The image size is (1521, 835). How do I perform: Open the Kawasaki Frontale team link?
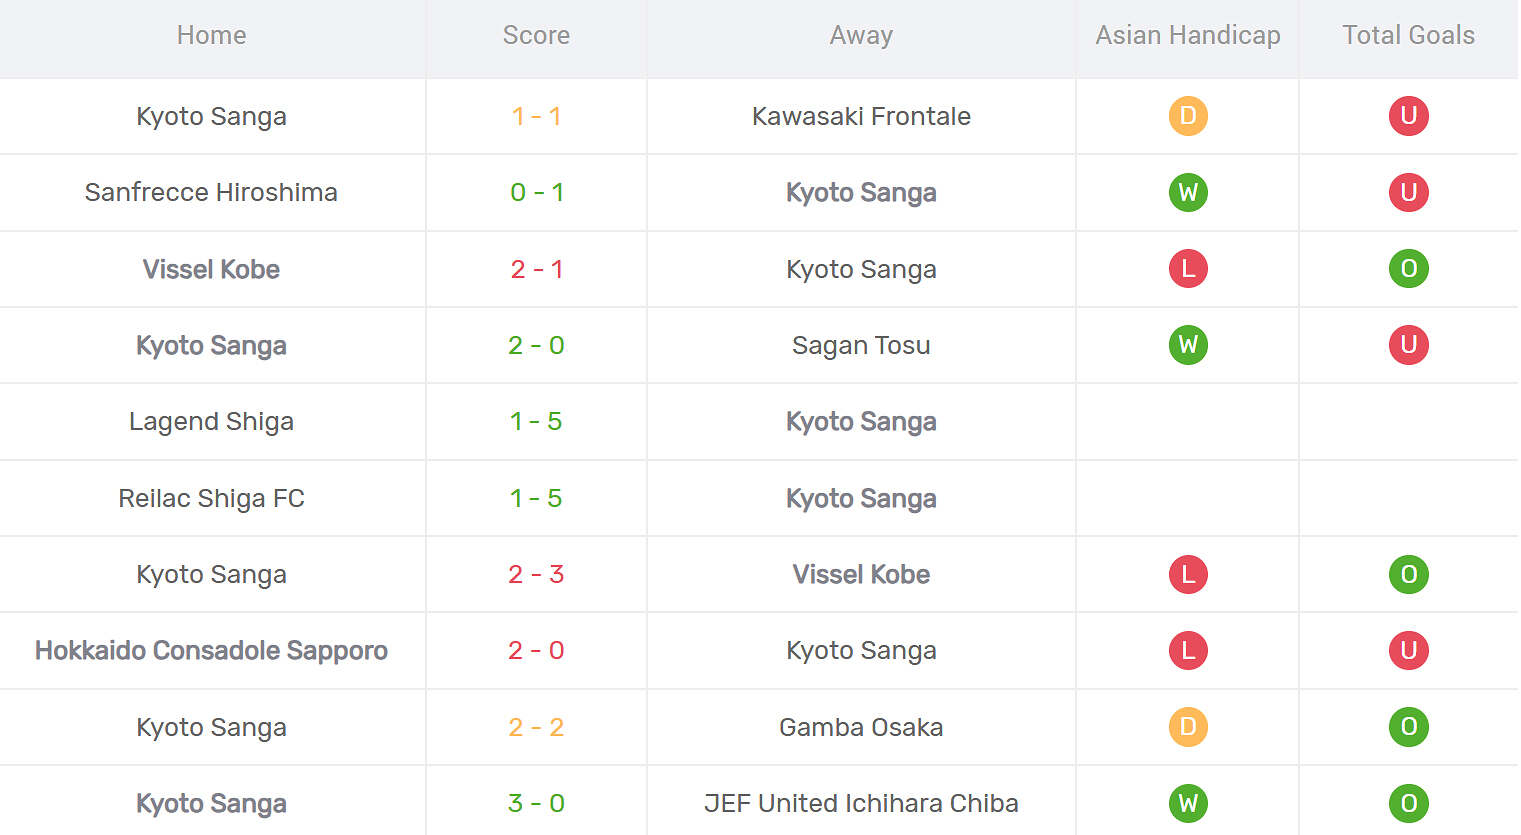click(861, 117)
